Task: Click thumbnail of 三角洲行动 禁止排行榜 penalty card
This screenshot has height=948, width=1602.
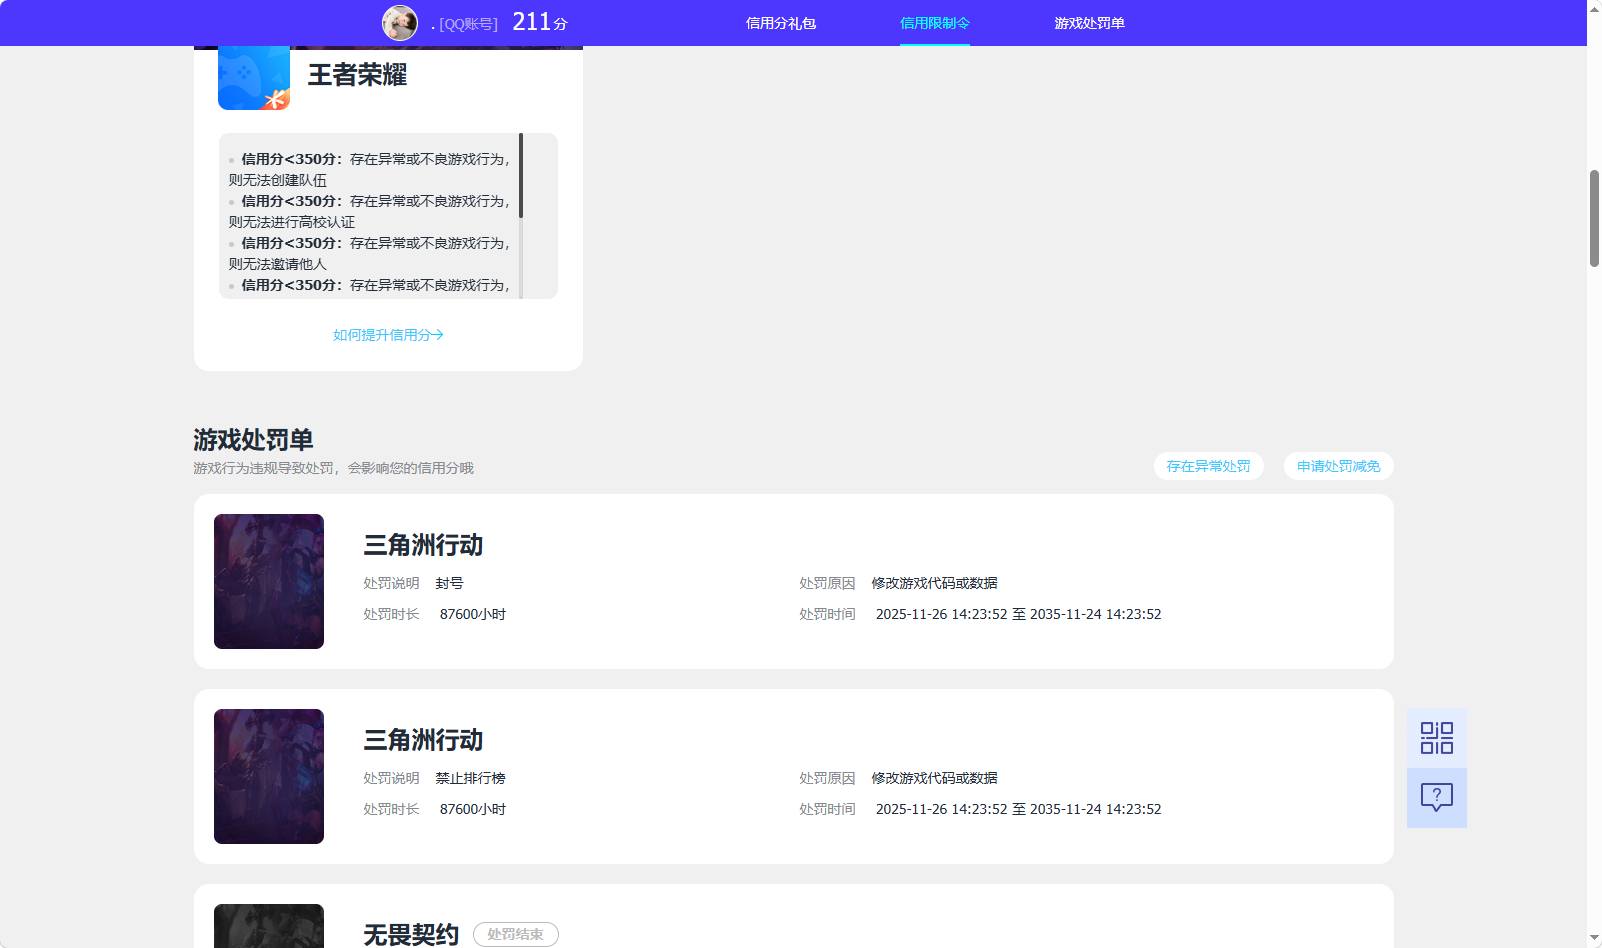Action: click(x=269, y=776)
